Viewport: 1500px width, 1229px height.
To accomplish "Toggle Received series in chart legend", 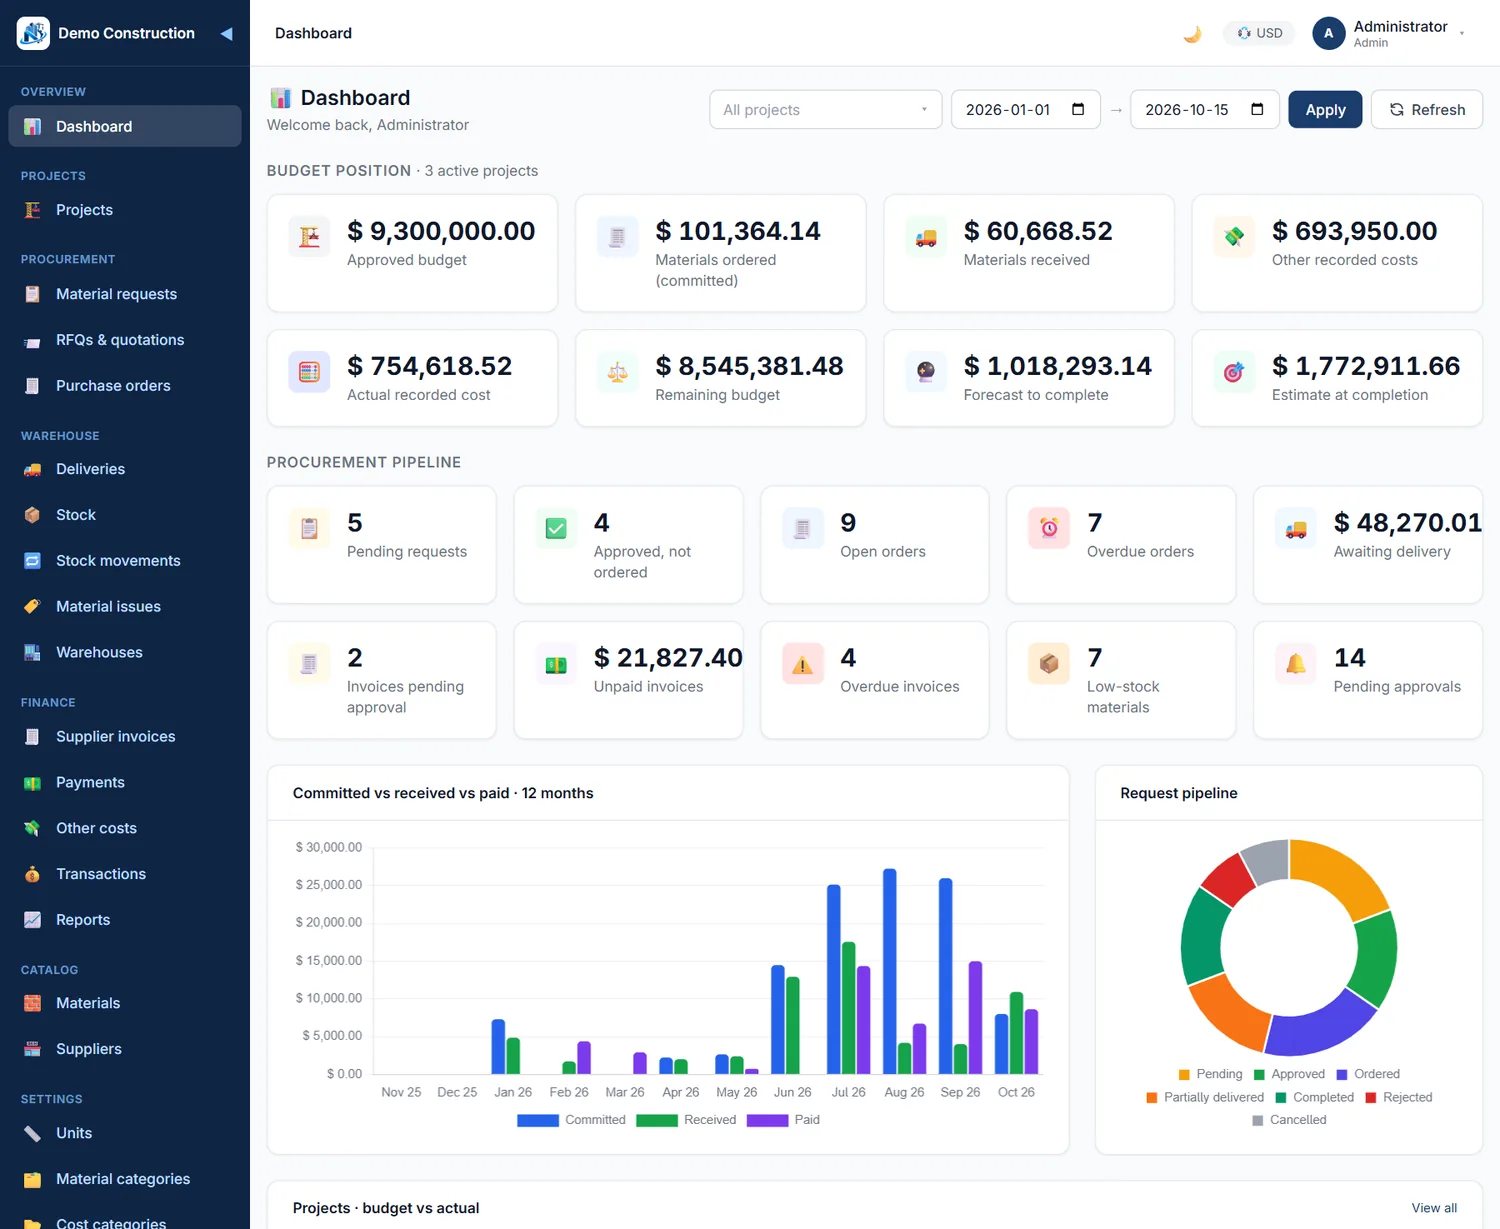I will click(686, 1120).
